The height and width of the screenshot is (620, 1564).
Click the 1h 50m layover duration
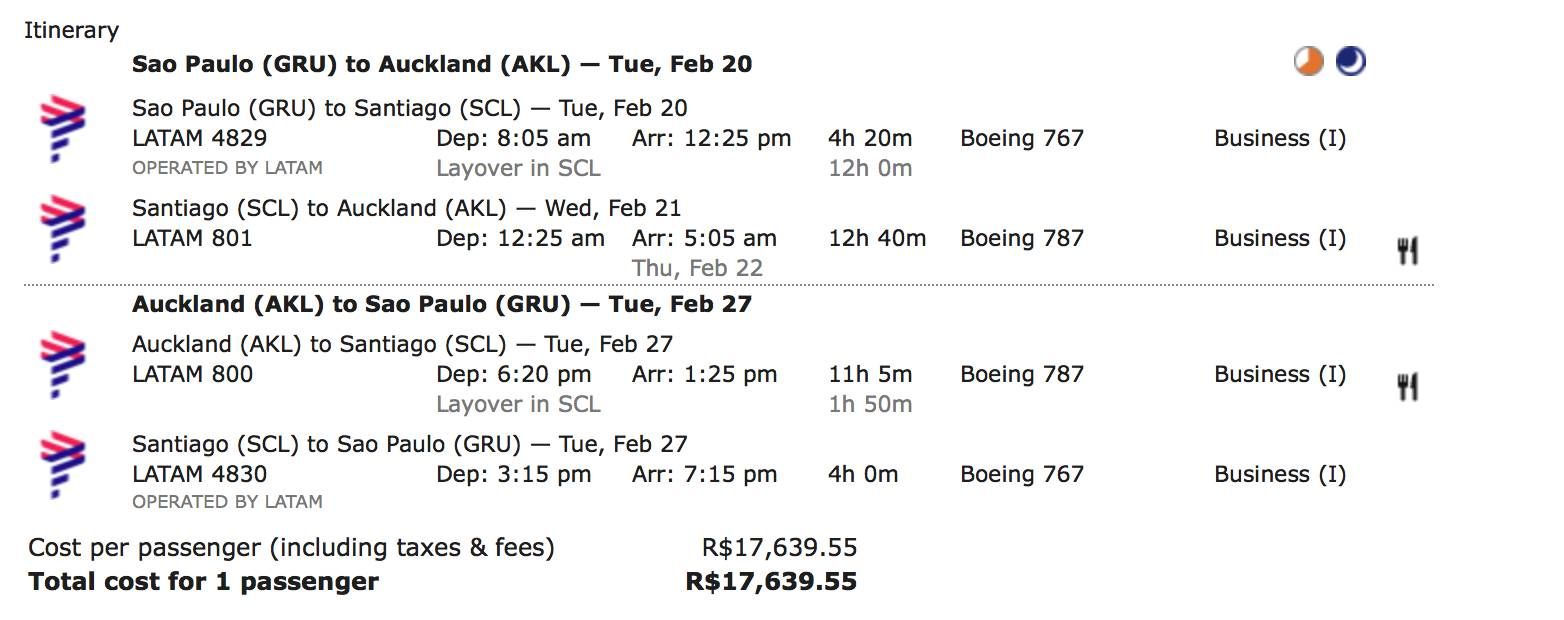point(870,404)
